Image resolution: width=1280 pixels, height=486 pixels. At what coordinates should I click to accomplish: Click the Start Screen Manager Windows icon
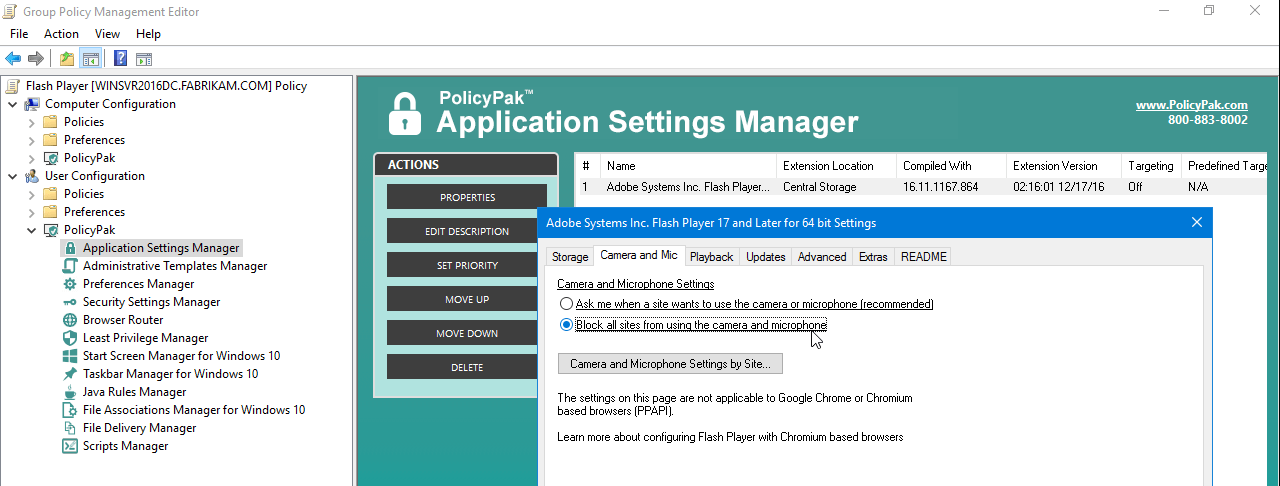tap(70, 356)
